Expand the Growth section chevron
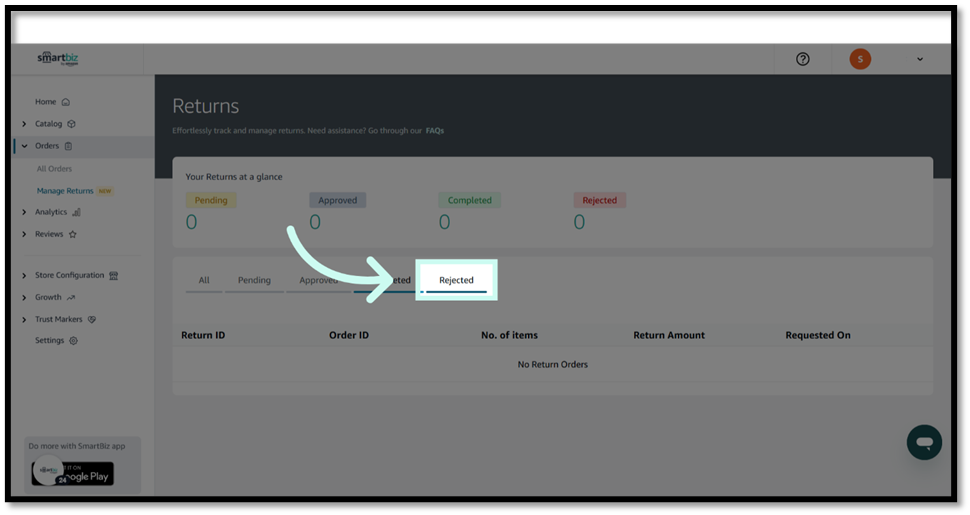Image resolution: width=970 pixels, height=515 pixels. tap(24, 298)
